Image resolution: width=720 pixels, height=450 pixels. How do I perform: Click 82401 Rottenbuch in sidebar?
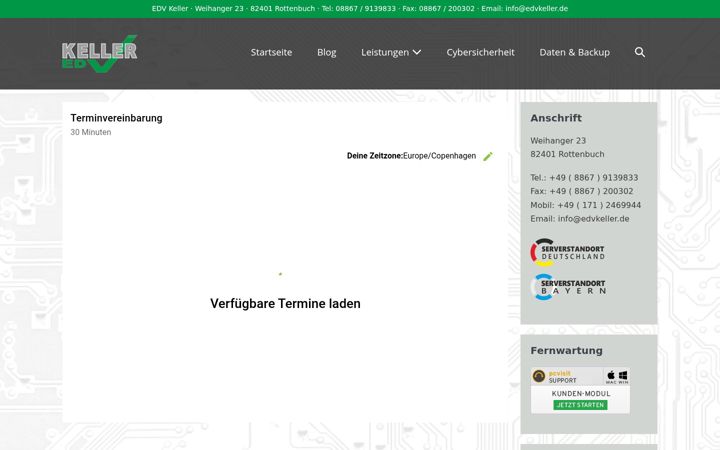pos(567,154)
